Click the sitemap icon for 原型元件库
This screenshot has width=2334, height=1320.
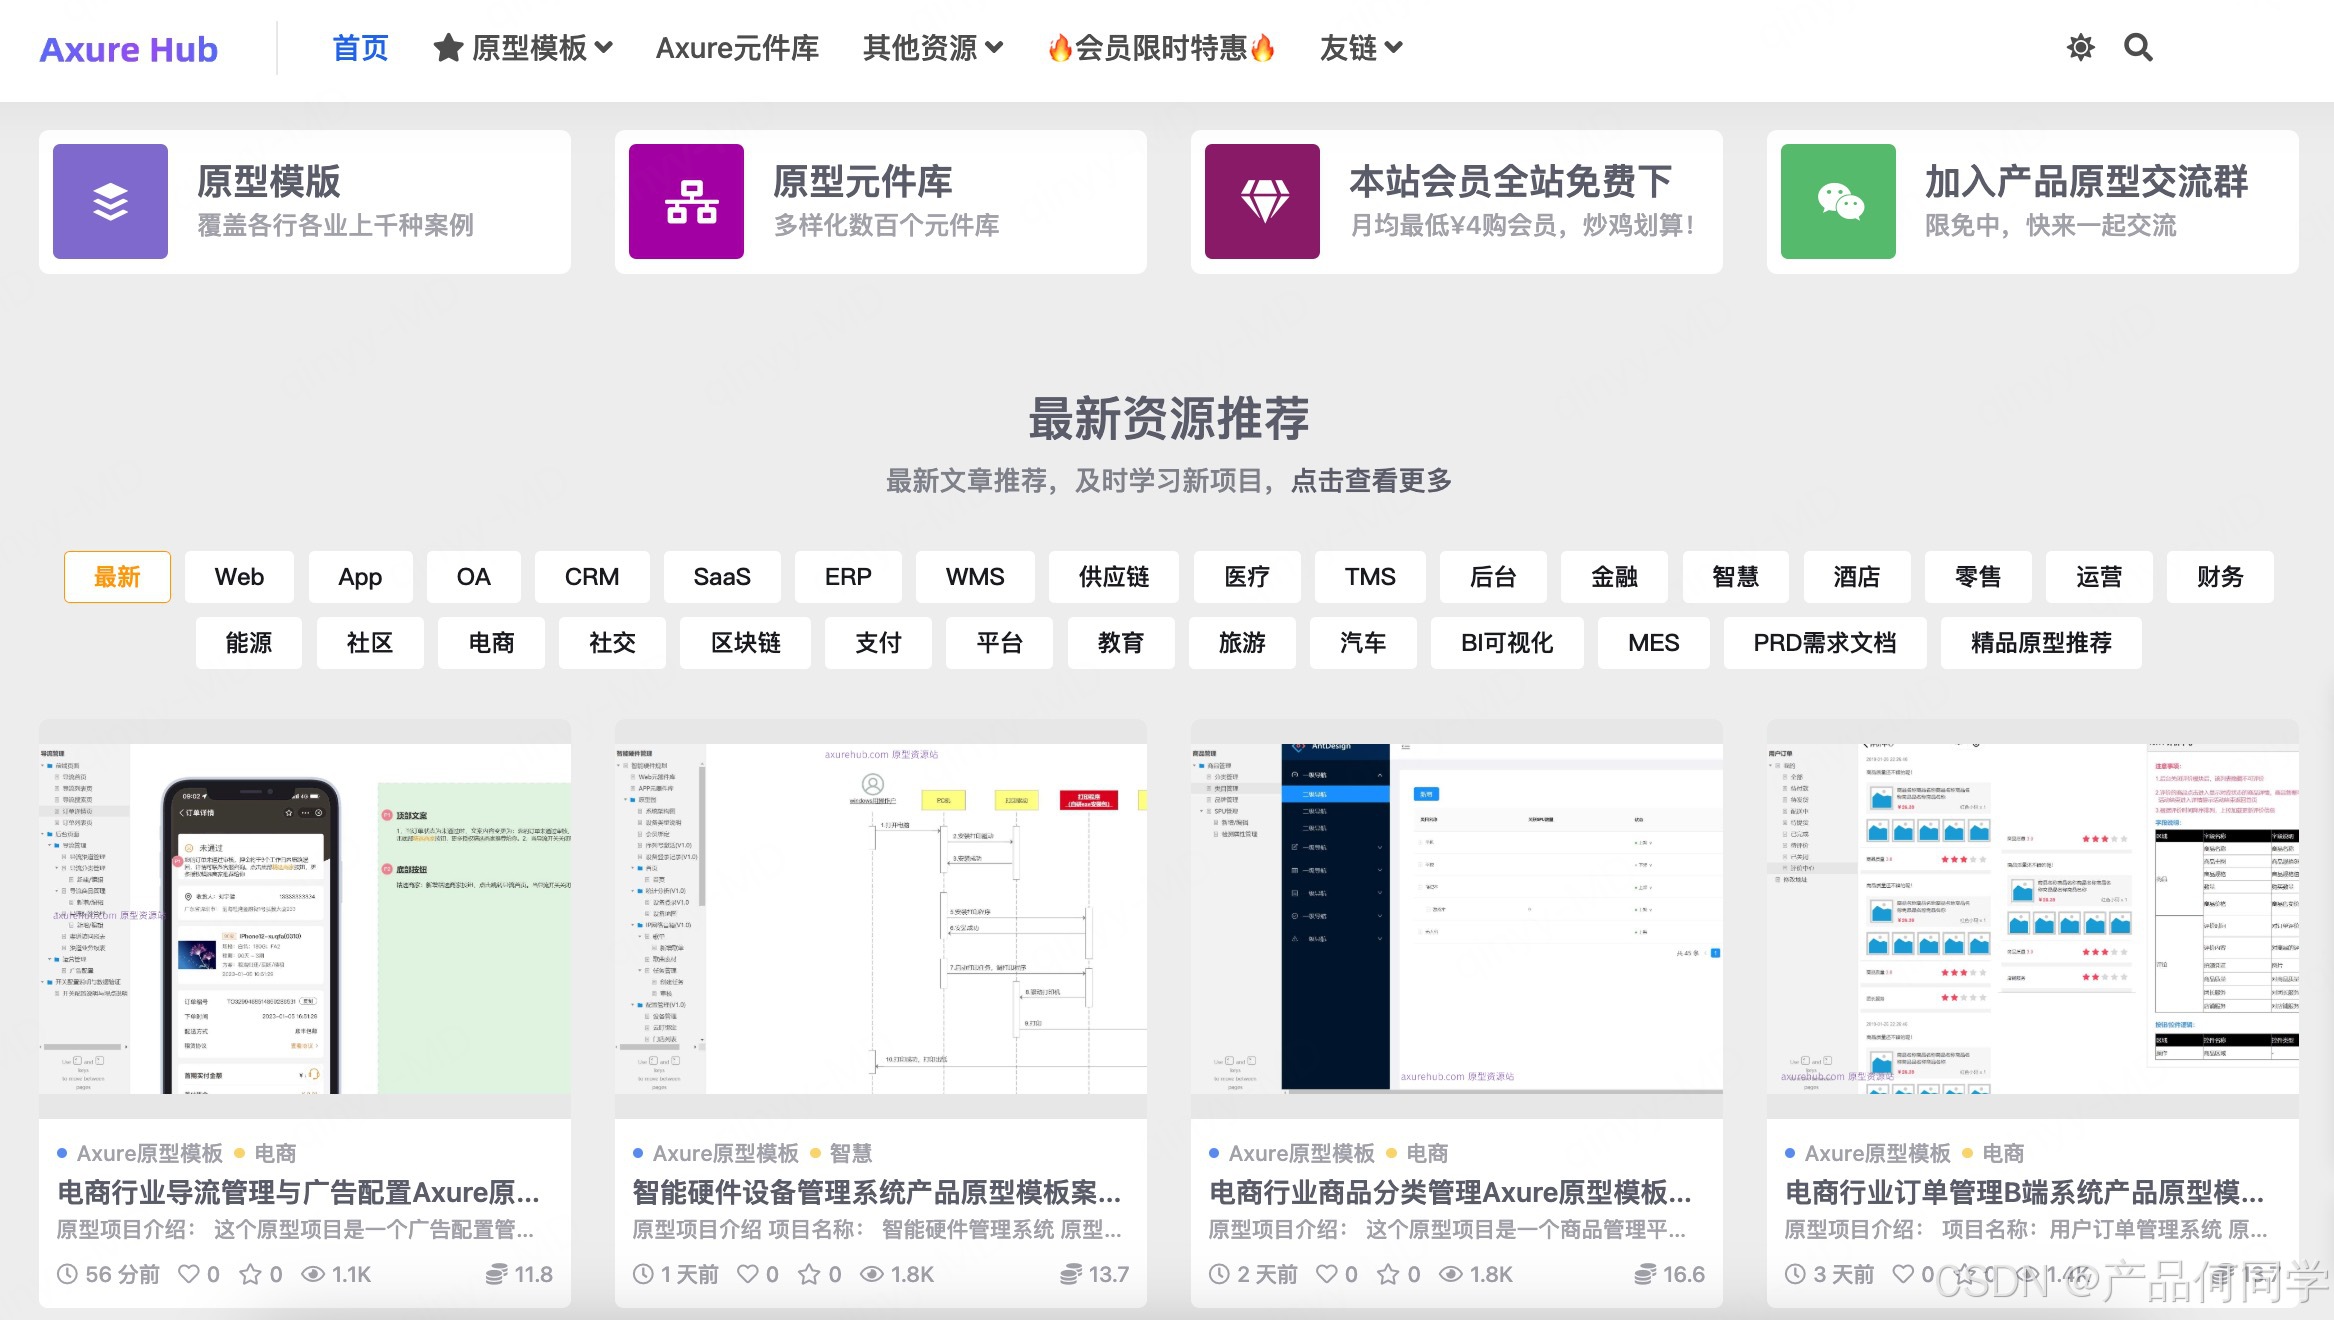click(686, 201)
